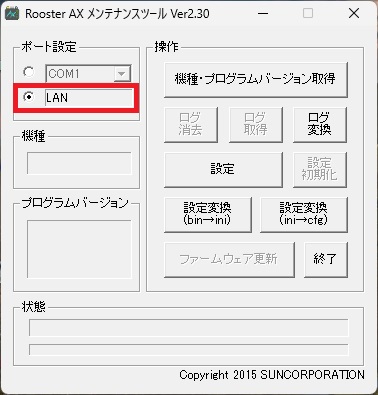The height and width of the screenshot is (395, 378).
Task: Click the upper 状態 status text field
Action: [189, 328]
